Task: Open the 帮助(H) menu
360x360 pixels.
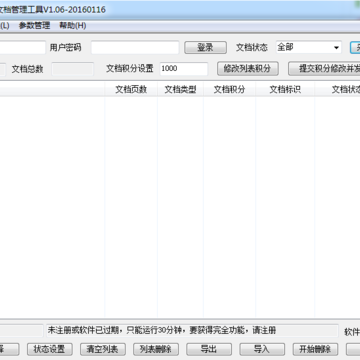Action: click(73, 26)
